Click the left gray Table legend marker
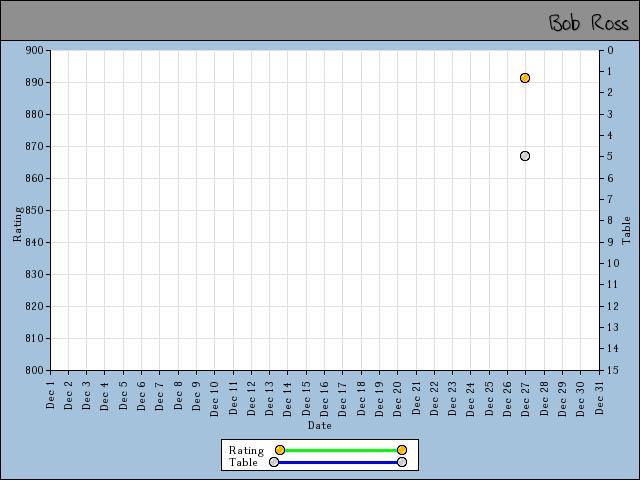 click(274, 462)
